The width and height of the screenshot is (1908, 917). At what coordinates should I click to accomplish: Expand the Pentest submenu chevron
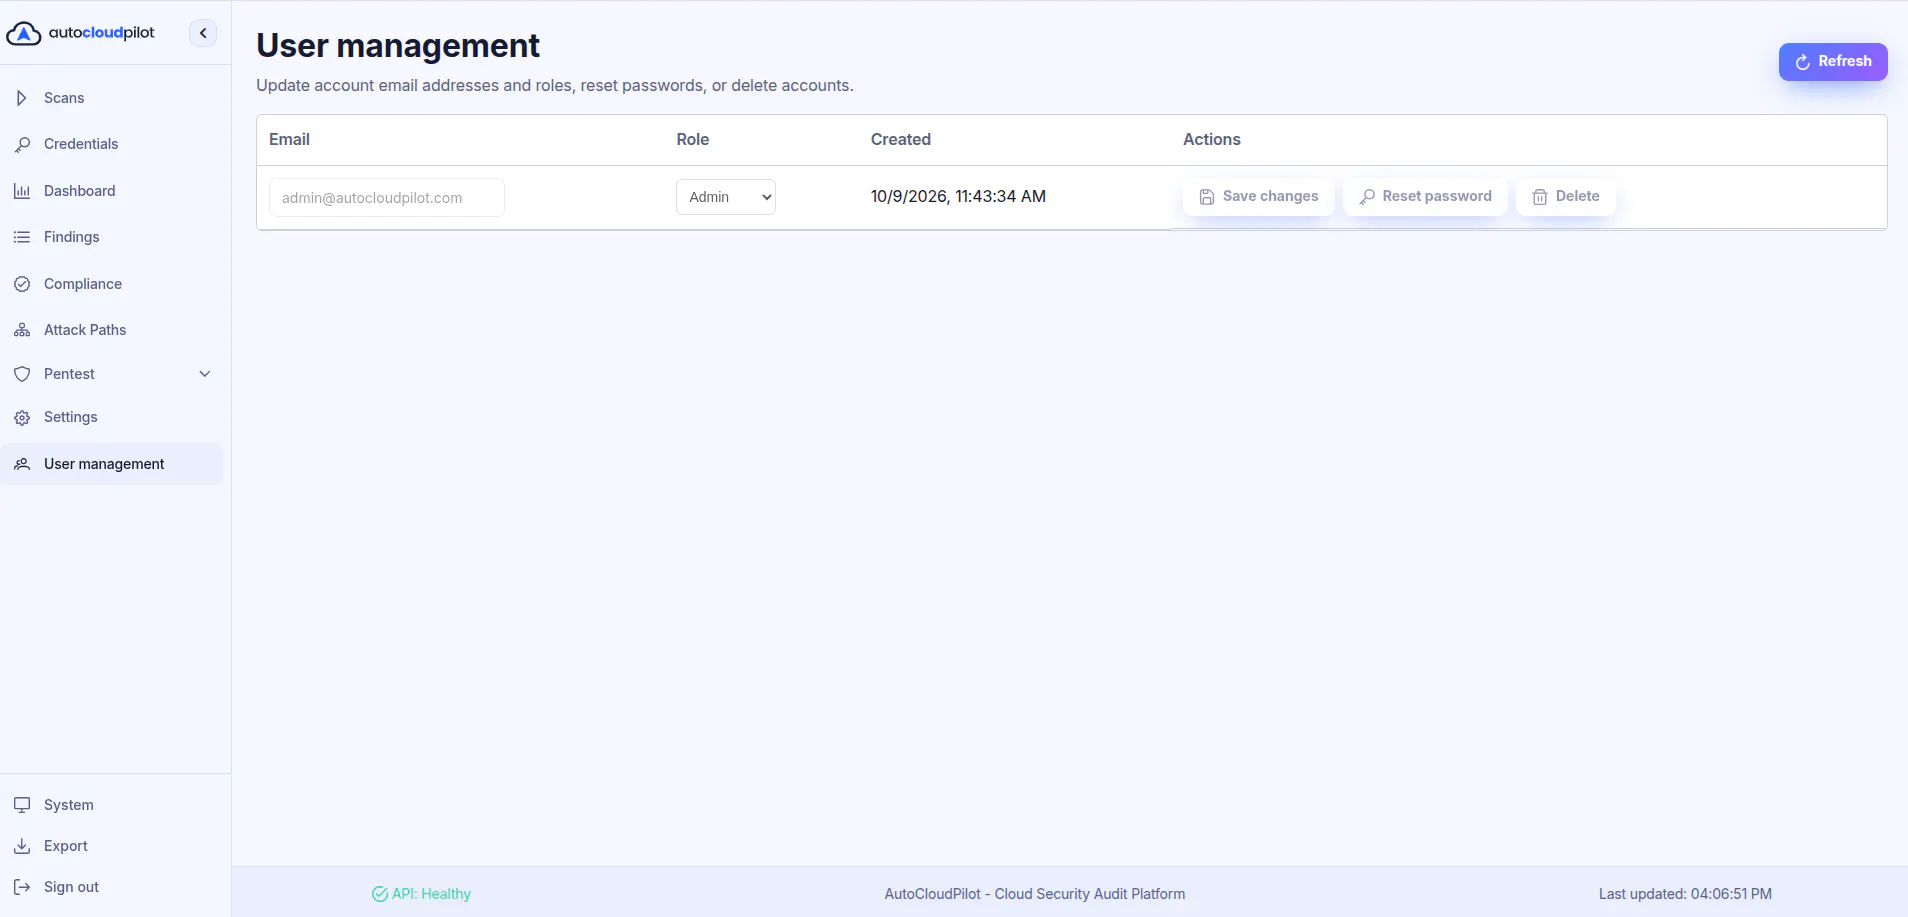coord(205,374)
